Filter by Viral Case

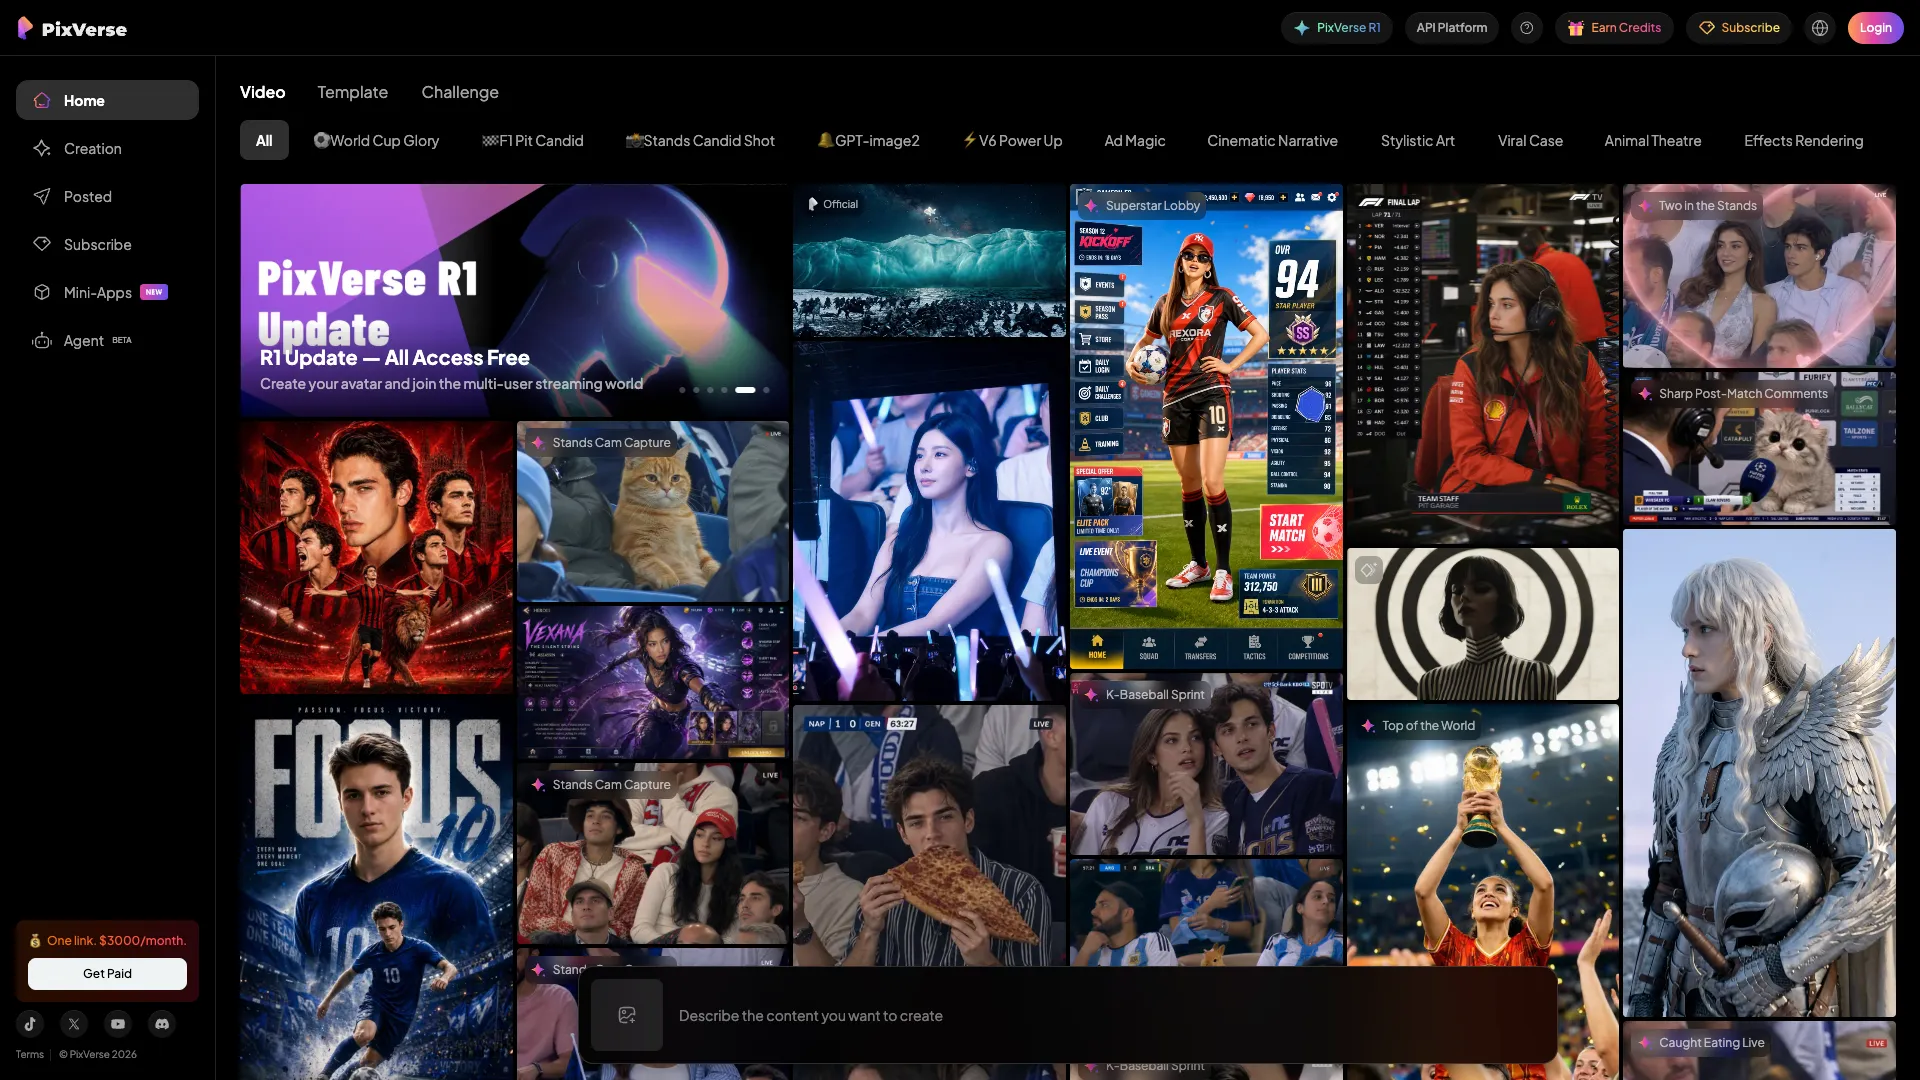(1530, 140)
